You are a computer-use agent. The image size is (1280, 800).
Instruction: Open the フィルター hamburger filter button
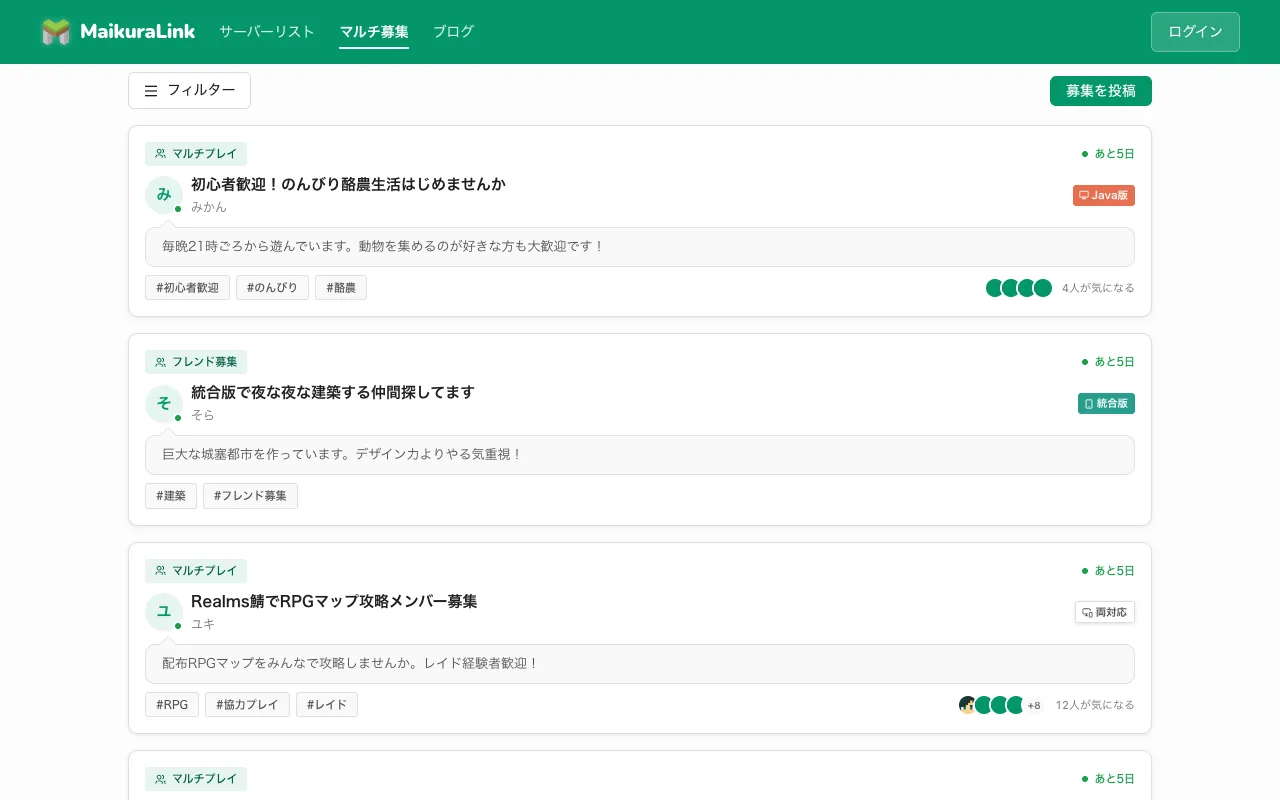pyautogui.click(x=189, y=90)
